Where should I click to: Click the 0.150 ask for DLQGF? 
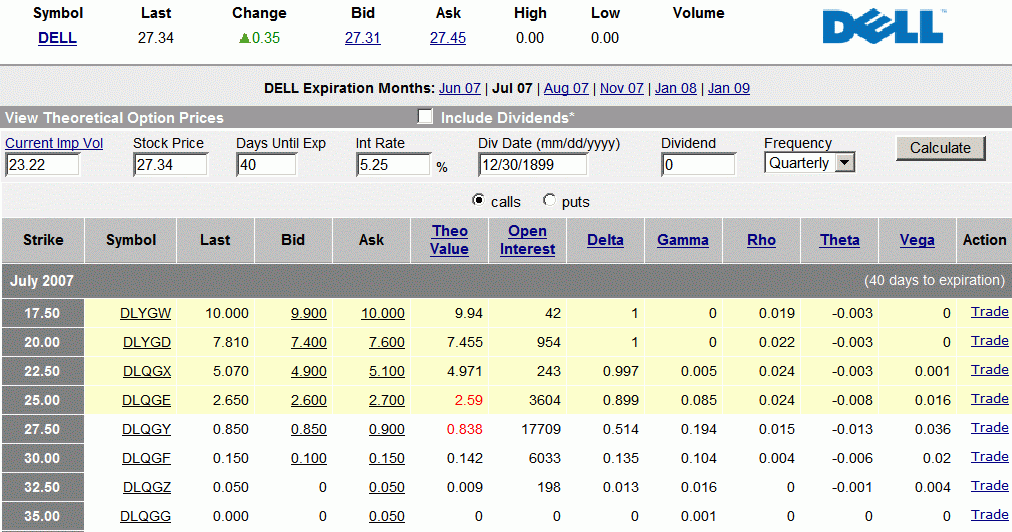point(387,458)
